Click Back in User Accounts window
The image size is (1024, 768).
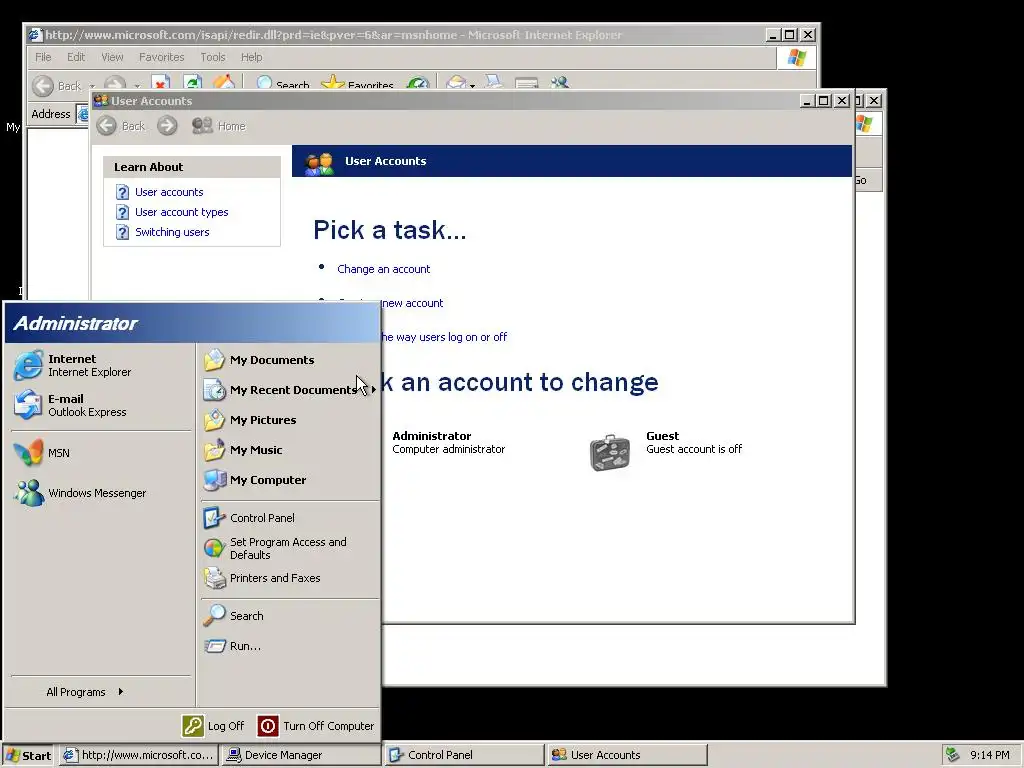click(x=121, y=126)
